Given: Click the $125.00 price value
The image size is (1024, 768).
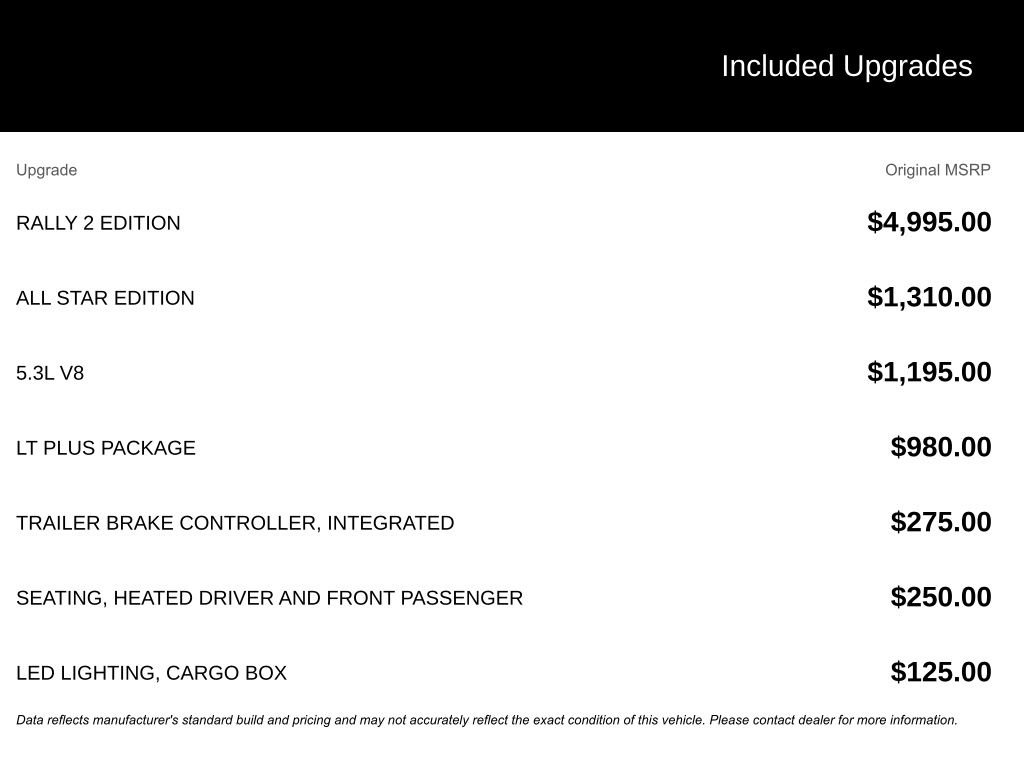Looking at the screenshot, I should tap(940, 673).
